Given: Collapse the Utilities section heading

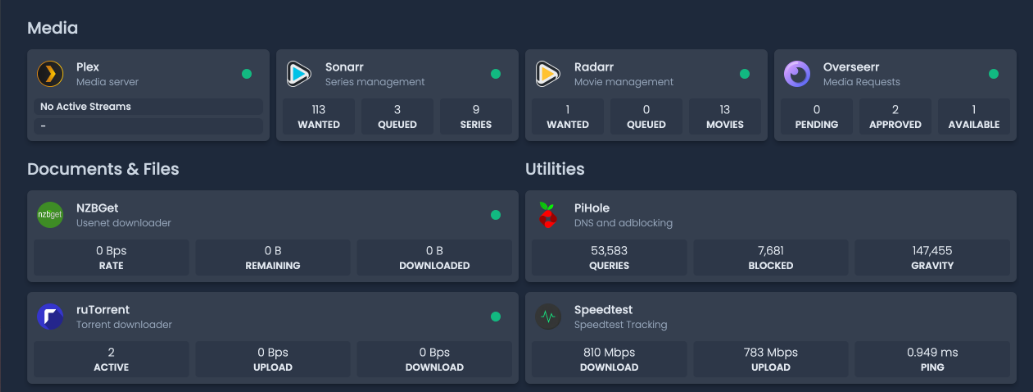Looking at the screenshot, I should tap(555, 169).
